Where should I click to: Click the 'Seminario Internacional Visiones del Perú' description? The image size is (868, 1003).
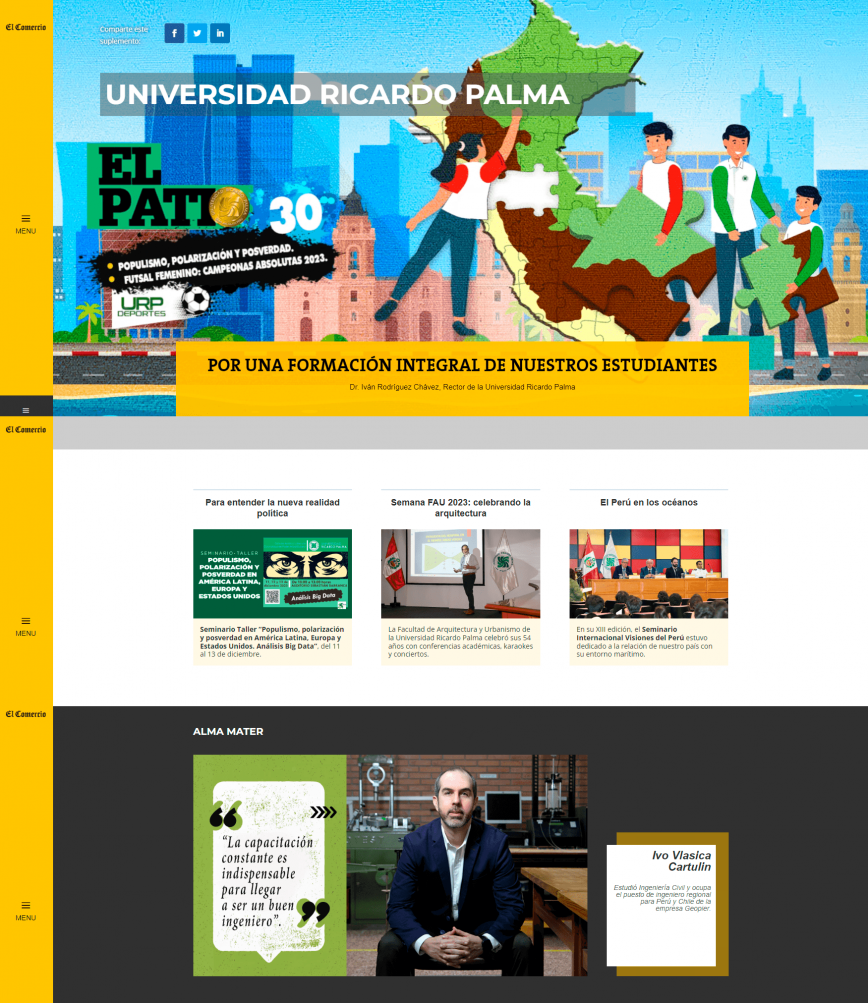click(x=645, y=642)
